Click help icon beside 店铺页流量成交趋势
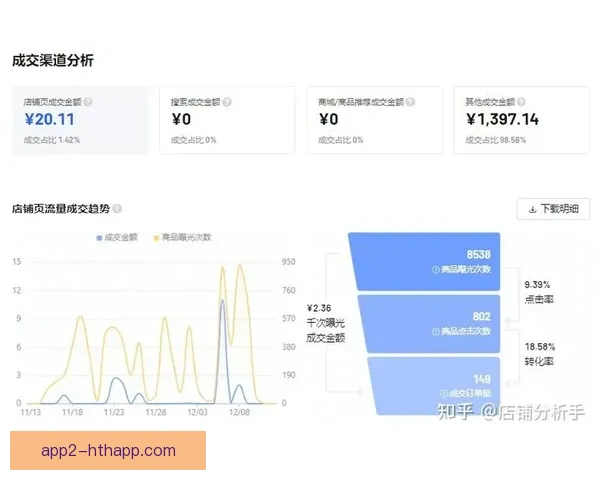600x480 pixels. 117,209
